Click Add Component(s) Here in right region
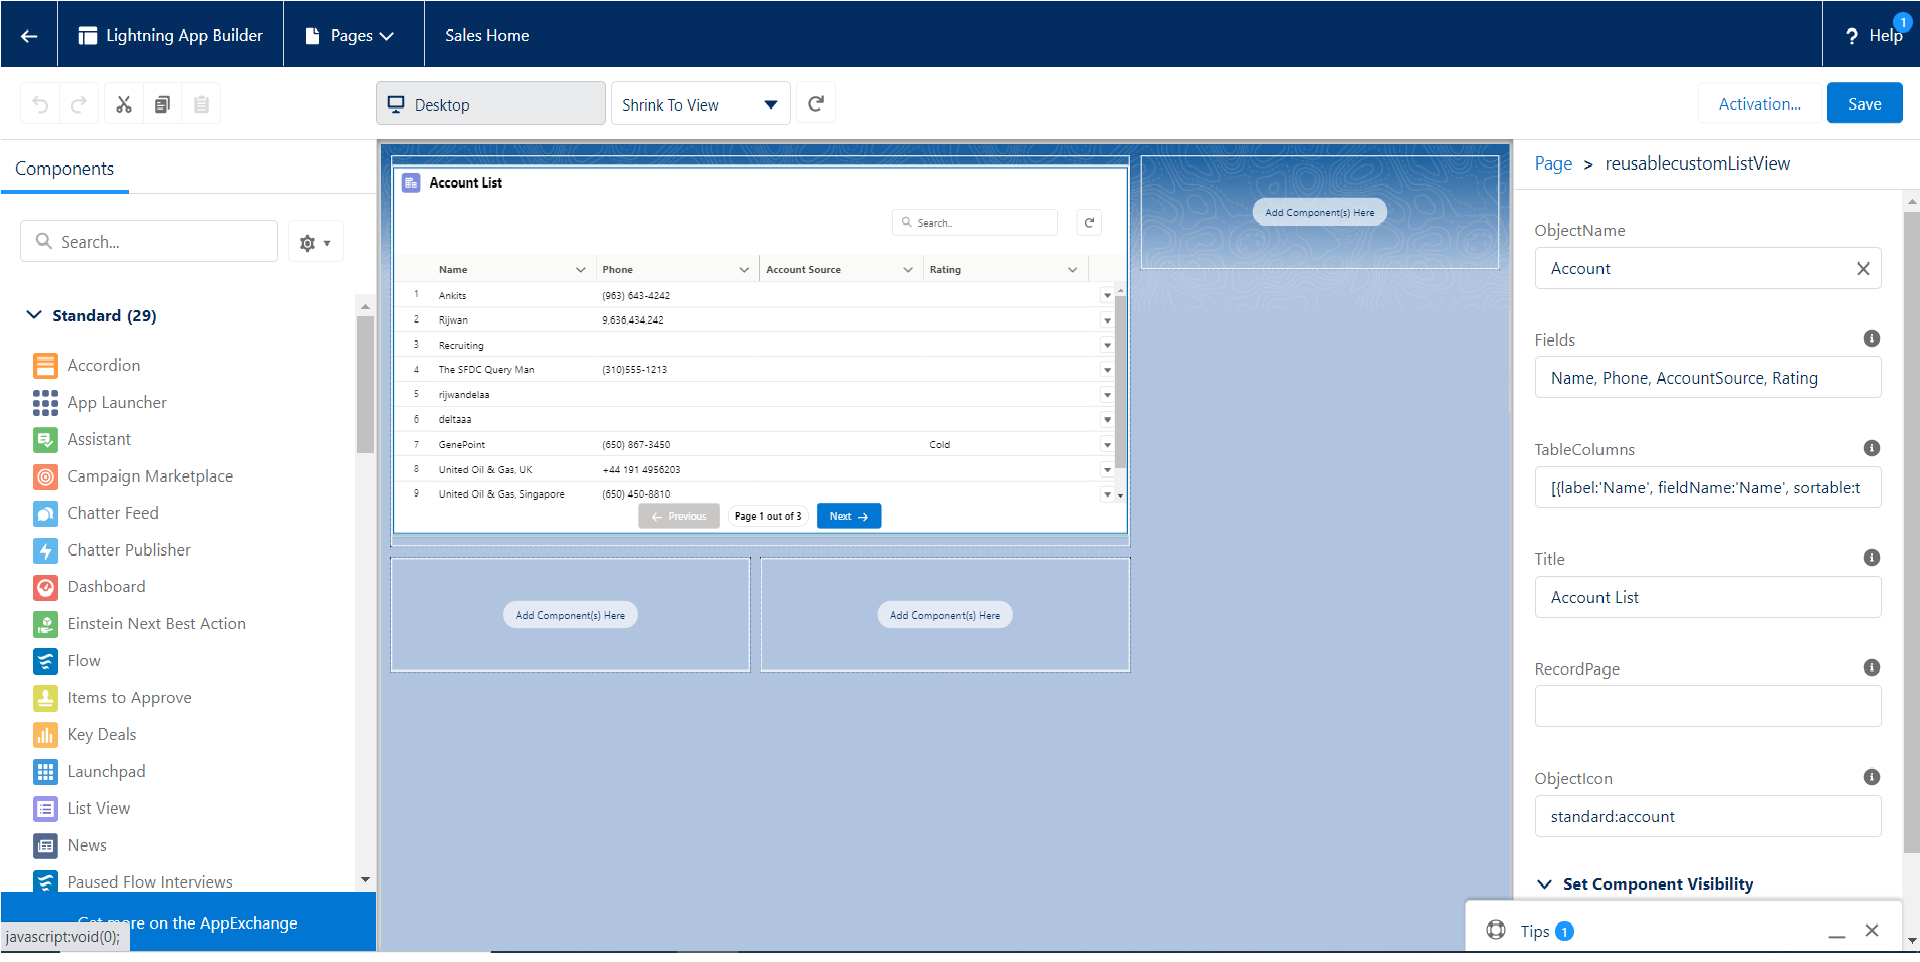The height and width of the screenshot is (962, 1920). (x=1319, y=212)
